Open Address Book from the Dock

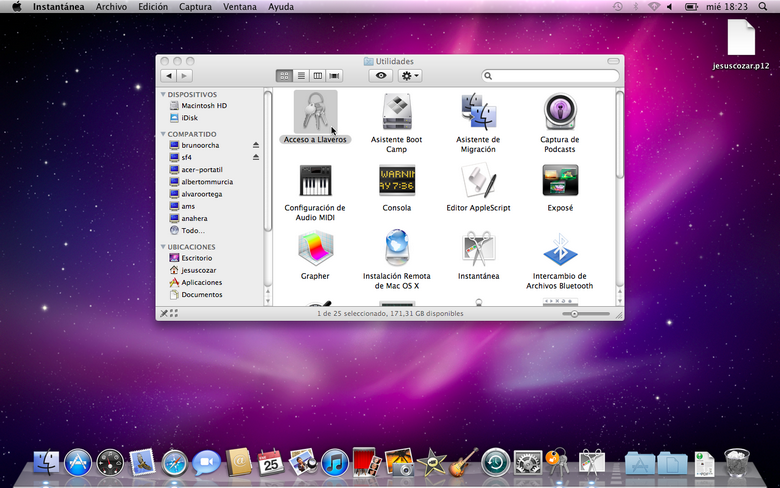pyautogui.click(x=239, y=463)
